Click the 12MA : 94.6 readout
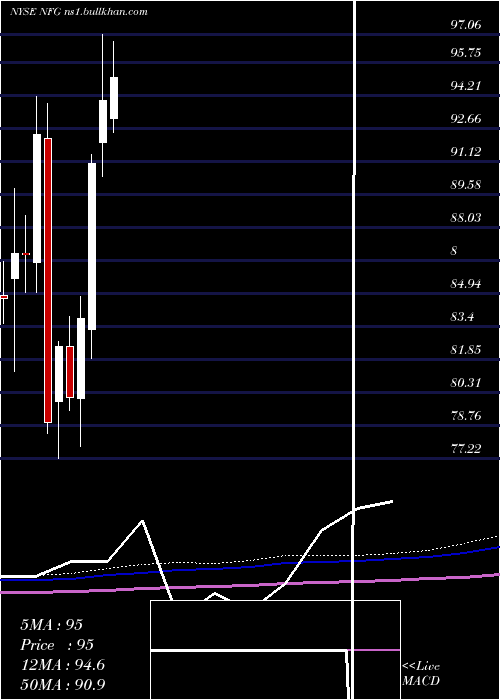 click(x=63, y=665)
